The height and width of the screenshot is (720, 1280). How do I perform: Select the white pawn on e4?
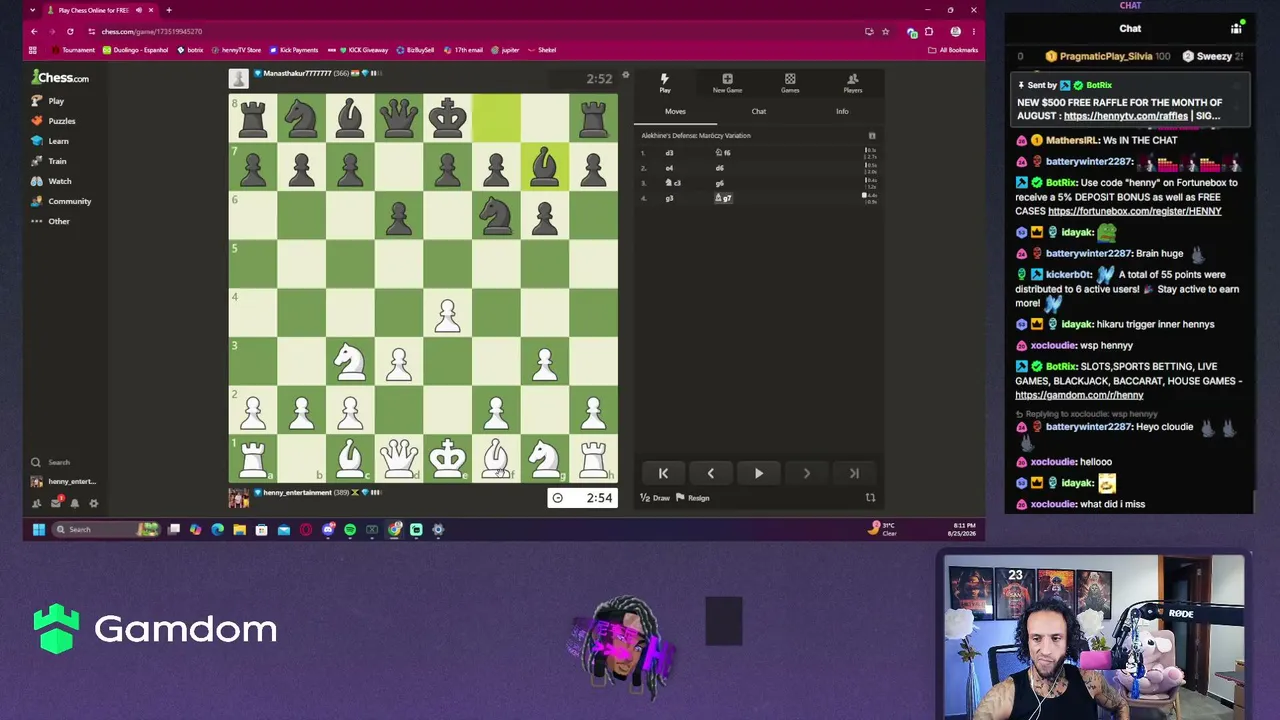(447, 313)
